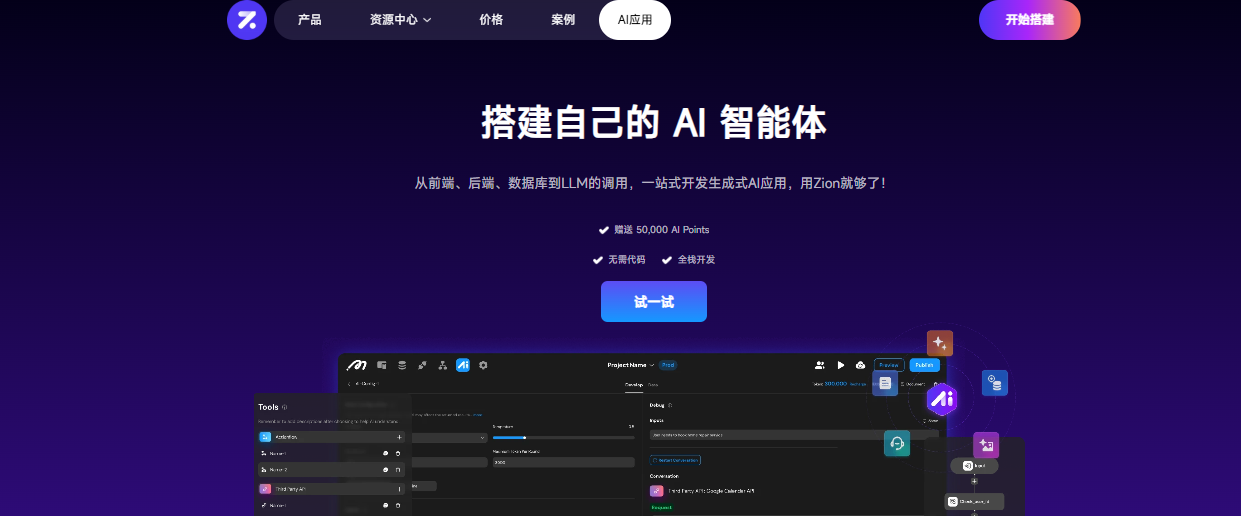Open the 案例 menu item
1241x516 pixels.
563,20
